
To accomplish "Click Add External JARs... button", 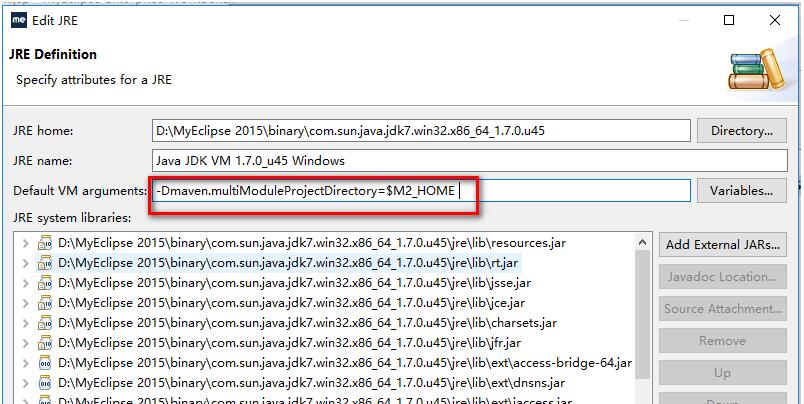I will click(722, 245).
